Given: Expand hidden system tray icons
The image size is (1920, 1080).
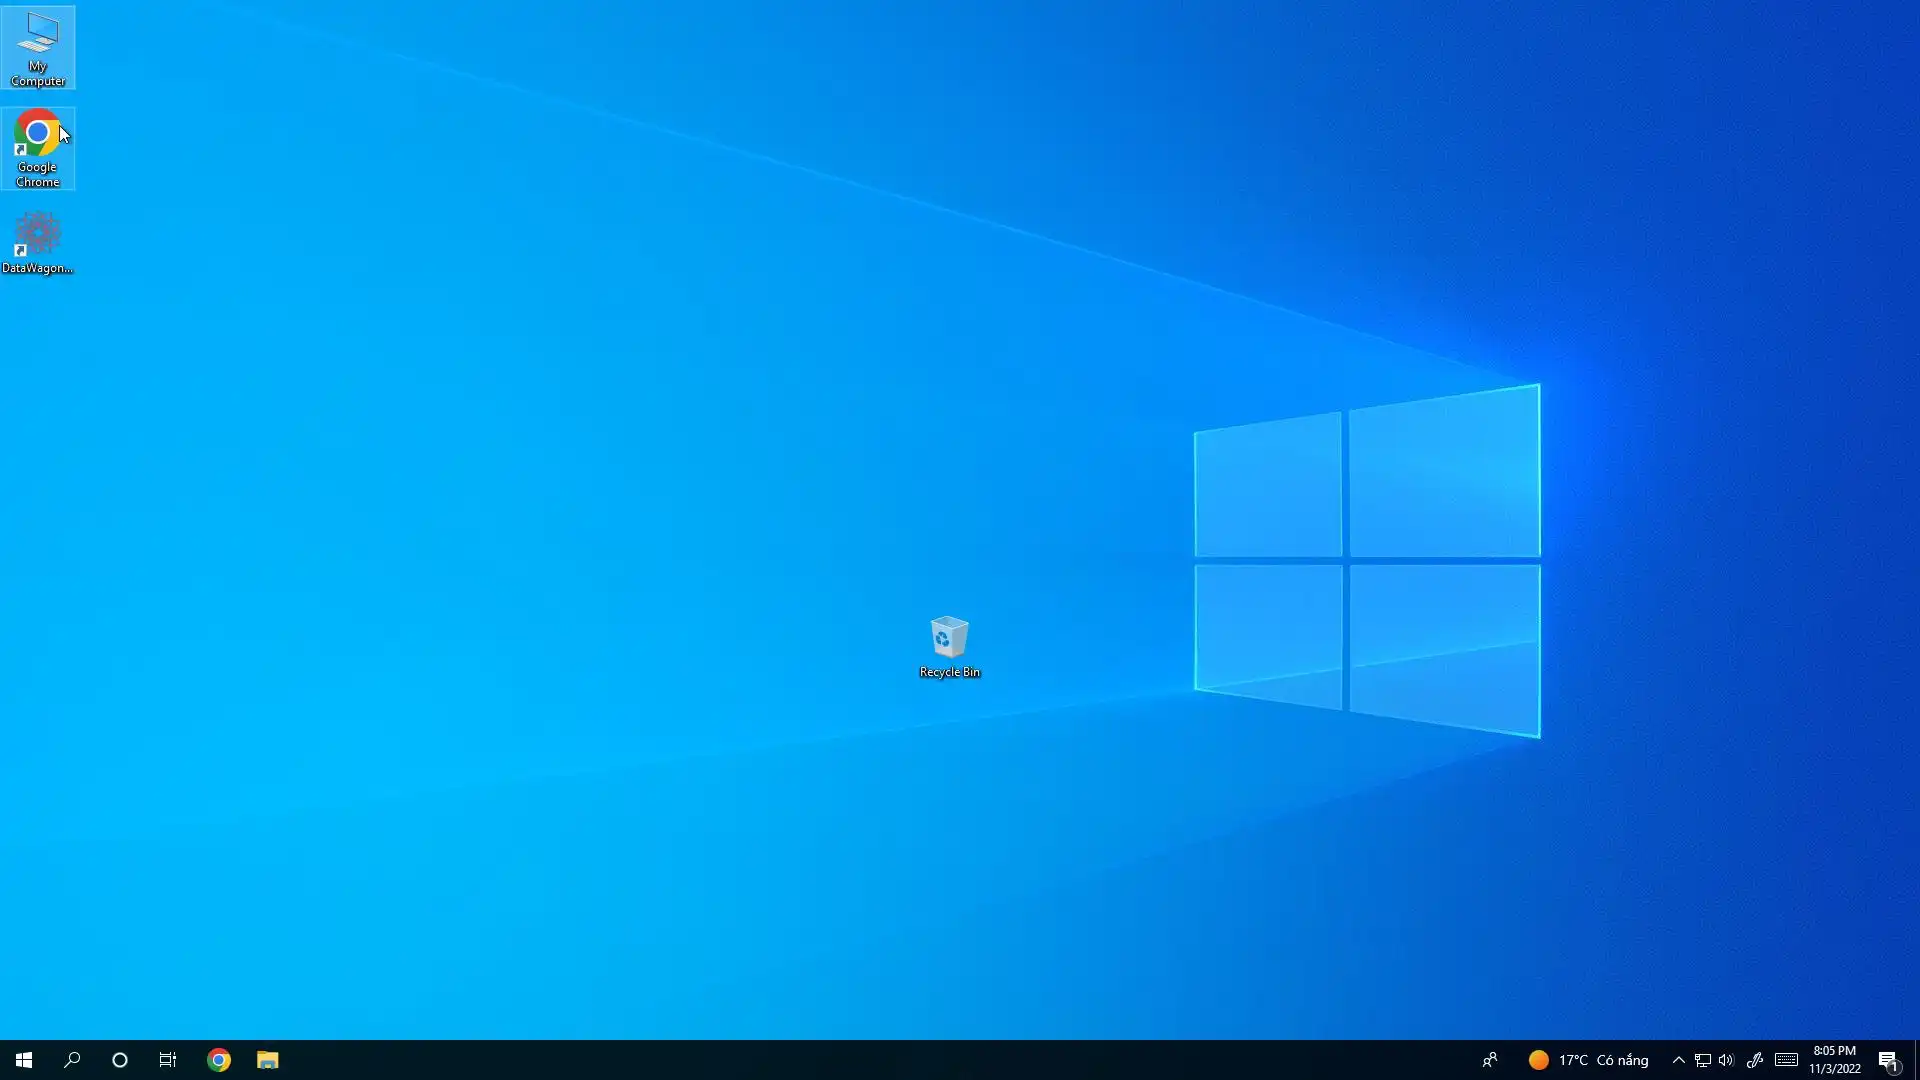Looking at the screenshot, I should point(1679,1060).
